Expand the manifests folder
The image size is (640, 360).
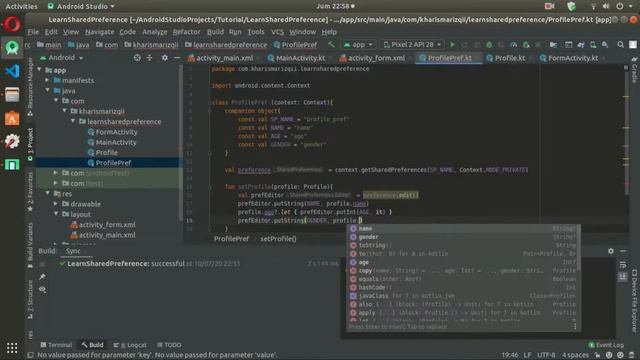coord(48,80)
